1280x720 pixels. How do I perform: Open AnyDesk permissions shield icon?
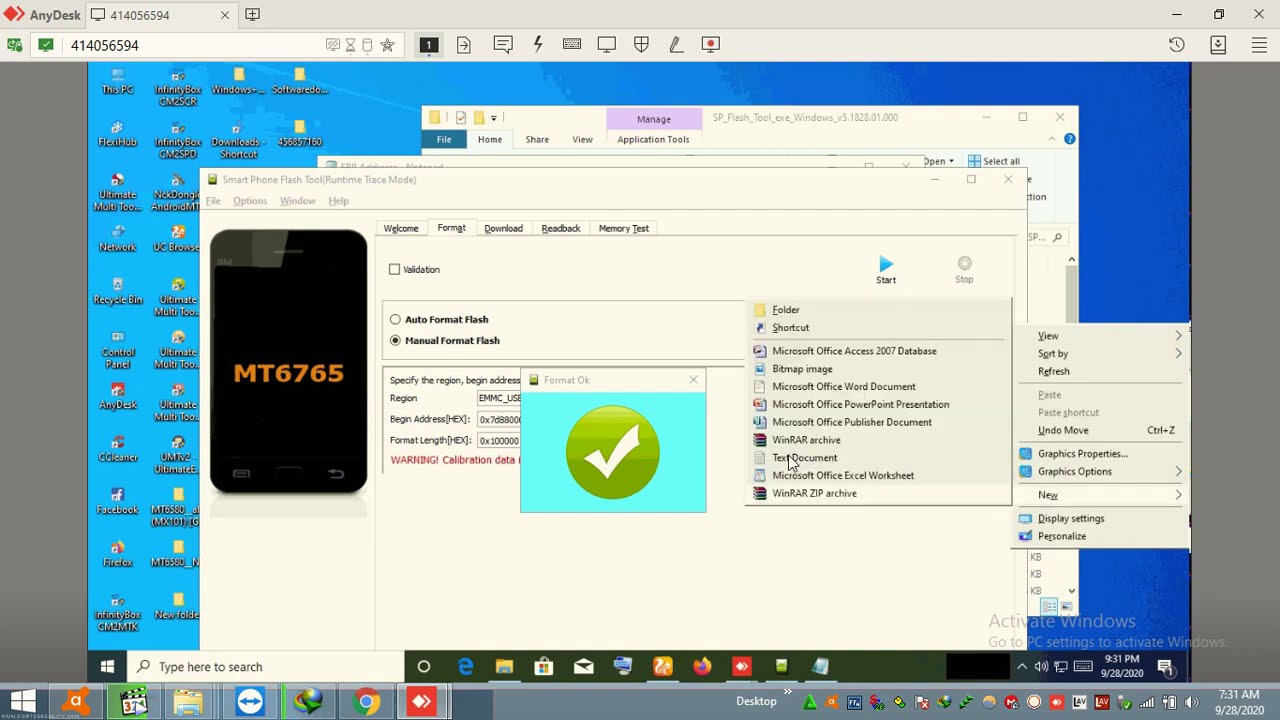[641, 44]
